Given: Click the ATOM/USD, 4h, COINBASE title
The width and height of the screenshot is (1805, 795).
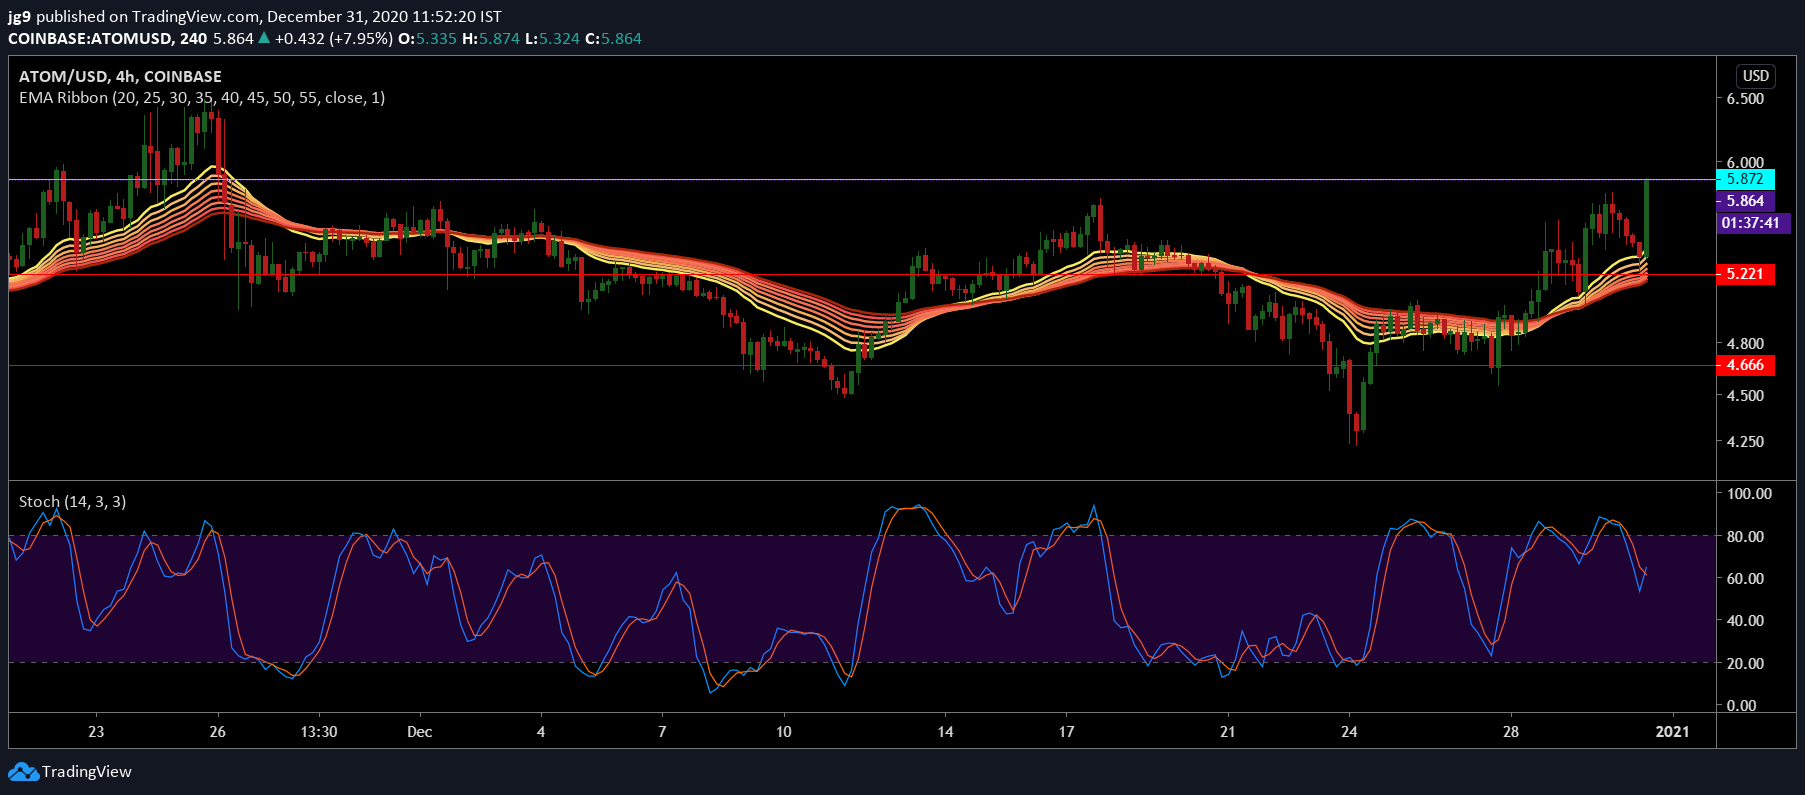Looking at the screenshot, I should point(120,77).
